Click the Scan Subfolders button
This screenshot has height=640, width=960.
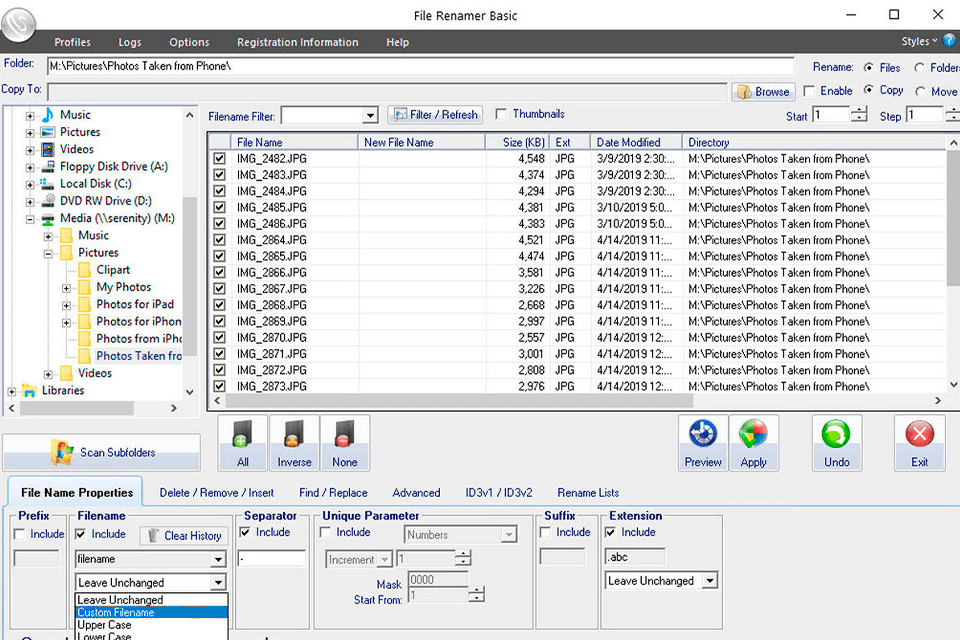click(x=101, y=452)
